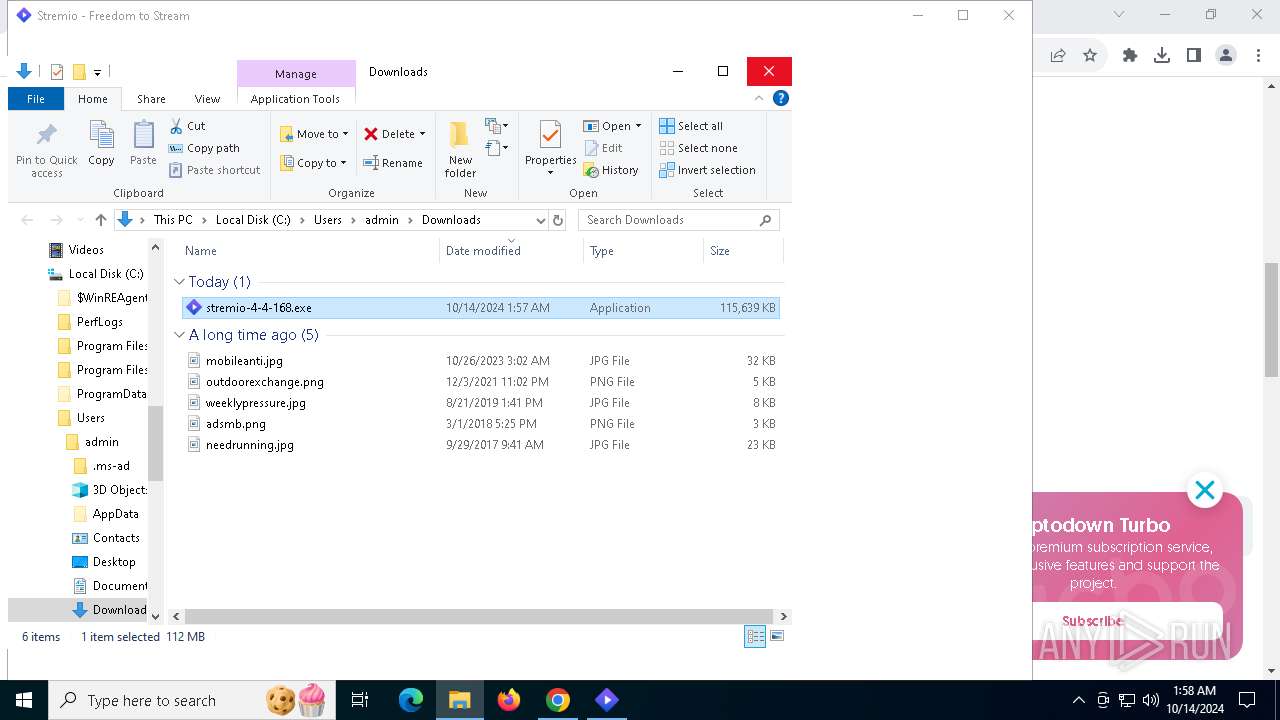Select the stremio-4-4-168.exe file
Viewport: 1280px width, 720px height.
[x=480, y=308]
